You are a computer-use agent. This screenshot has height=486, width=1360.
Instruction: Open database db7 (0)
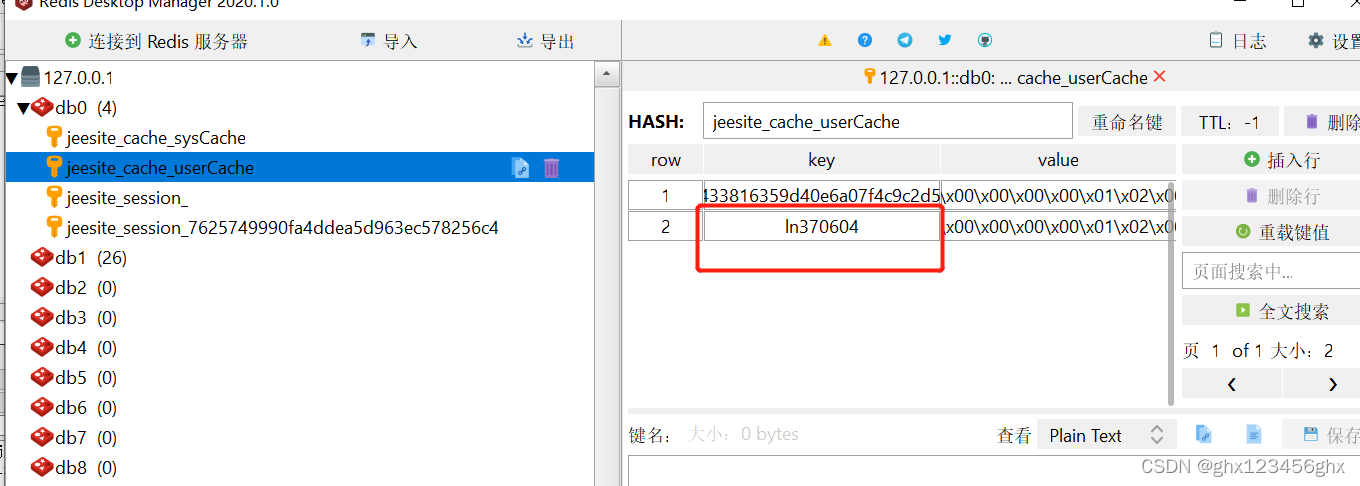coord(86,438)
